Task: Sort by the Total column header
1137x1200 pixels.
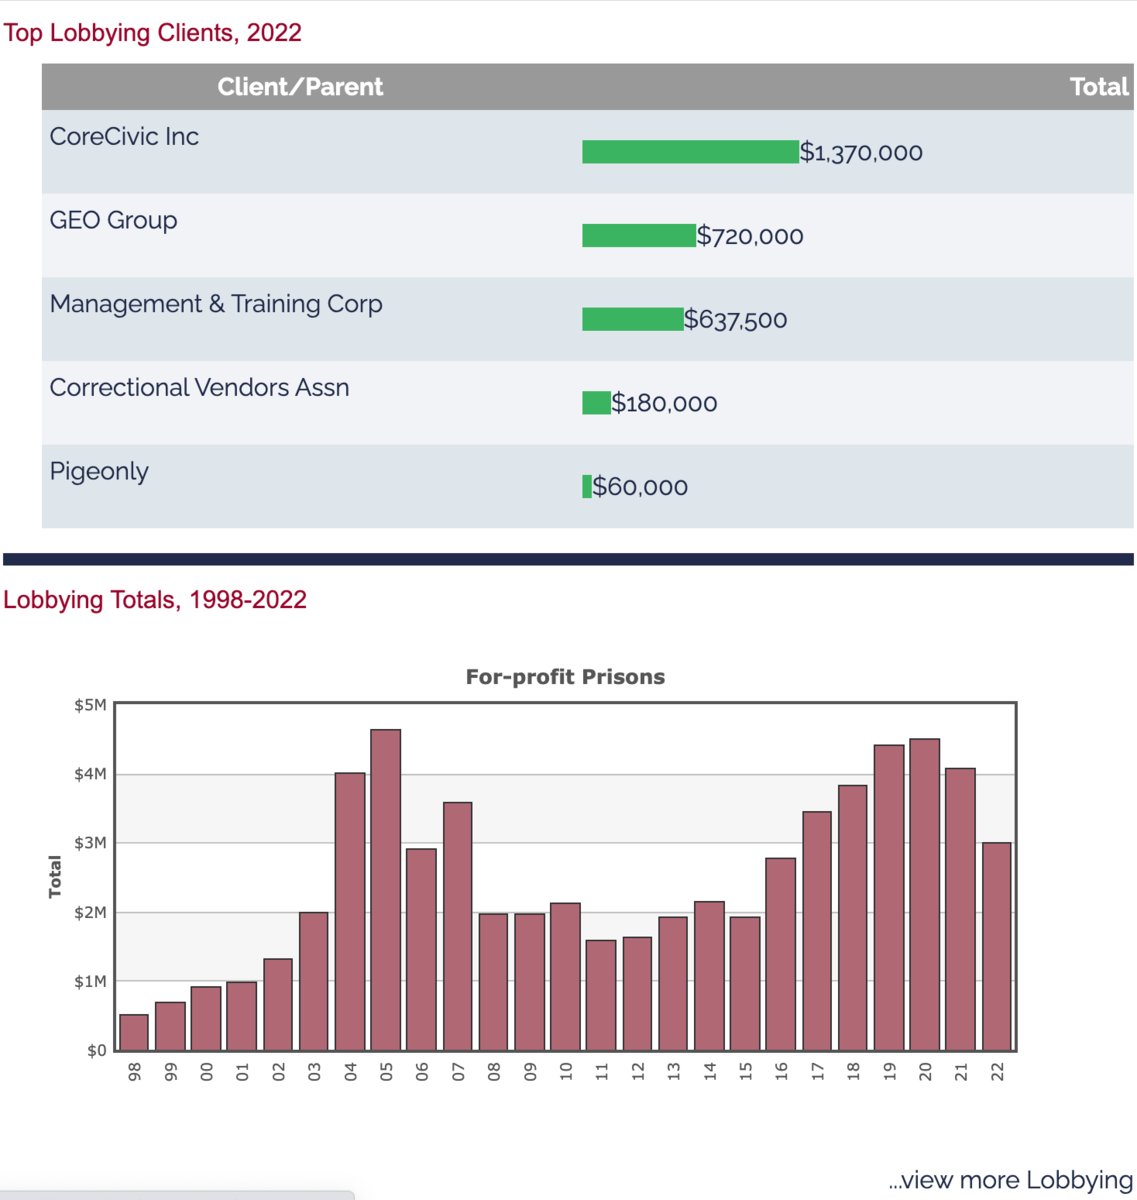Action: [1098, 87]
